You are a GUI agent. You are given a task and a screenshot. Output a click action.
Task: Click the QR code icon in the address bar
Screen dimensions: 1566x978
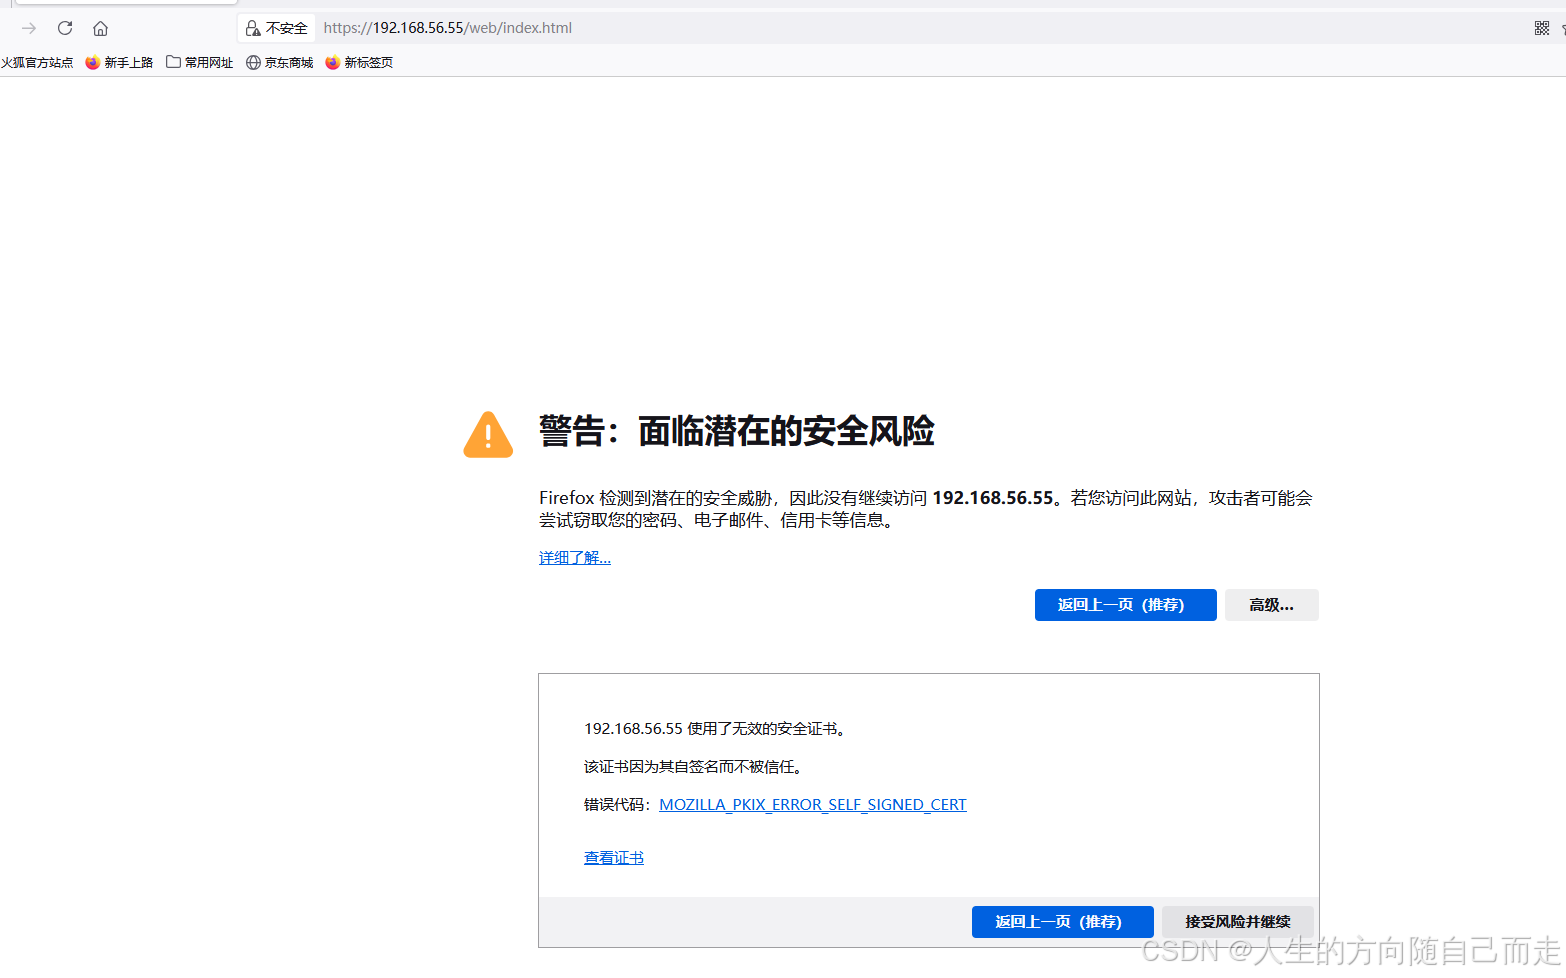1541,28
